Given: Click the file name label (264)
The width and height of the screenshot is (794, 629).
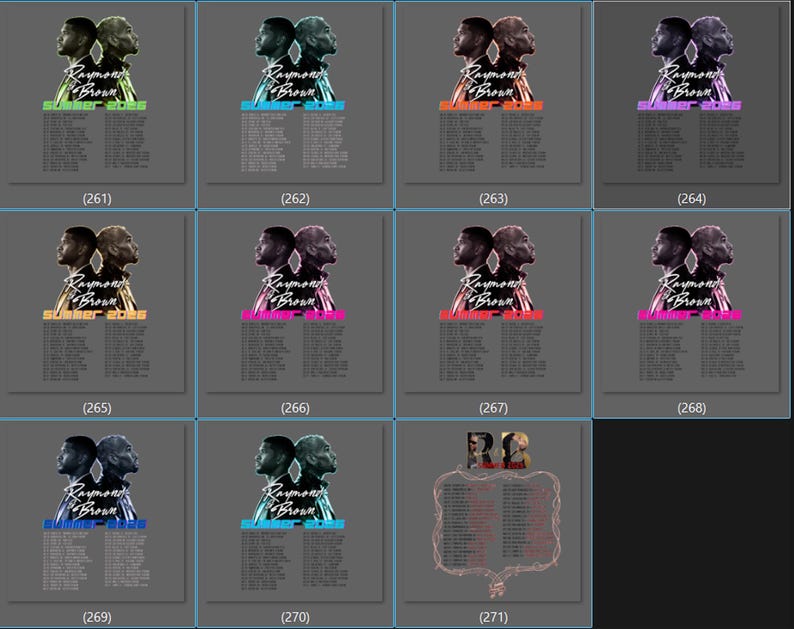Looking at the screenshot, I should coord(691,199).
